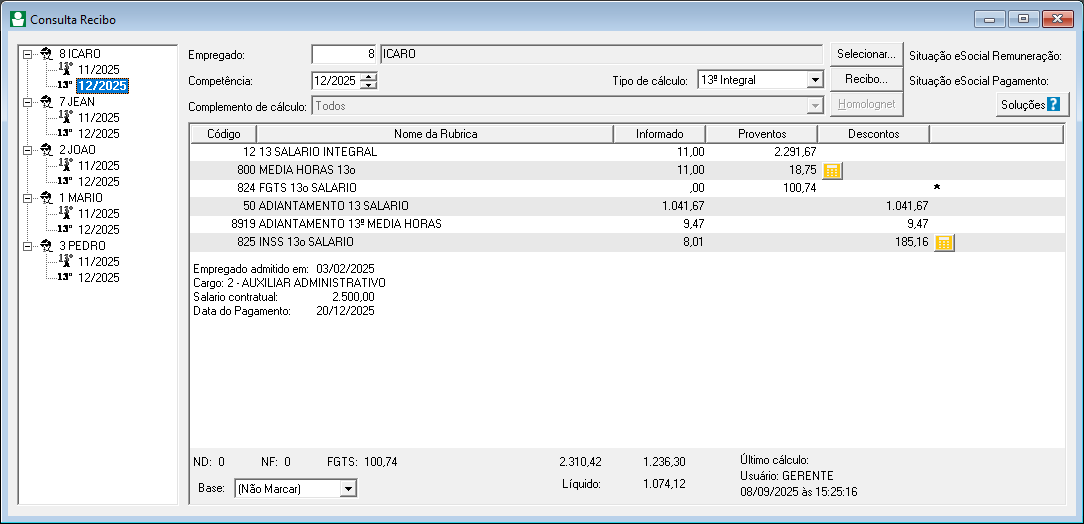Image resolution: width=1084 pixels, height=524 pixels.
Task: Click the Empregado code input field
Action: pyautogui.click(x=344, y=54)
